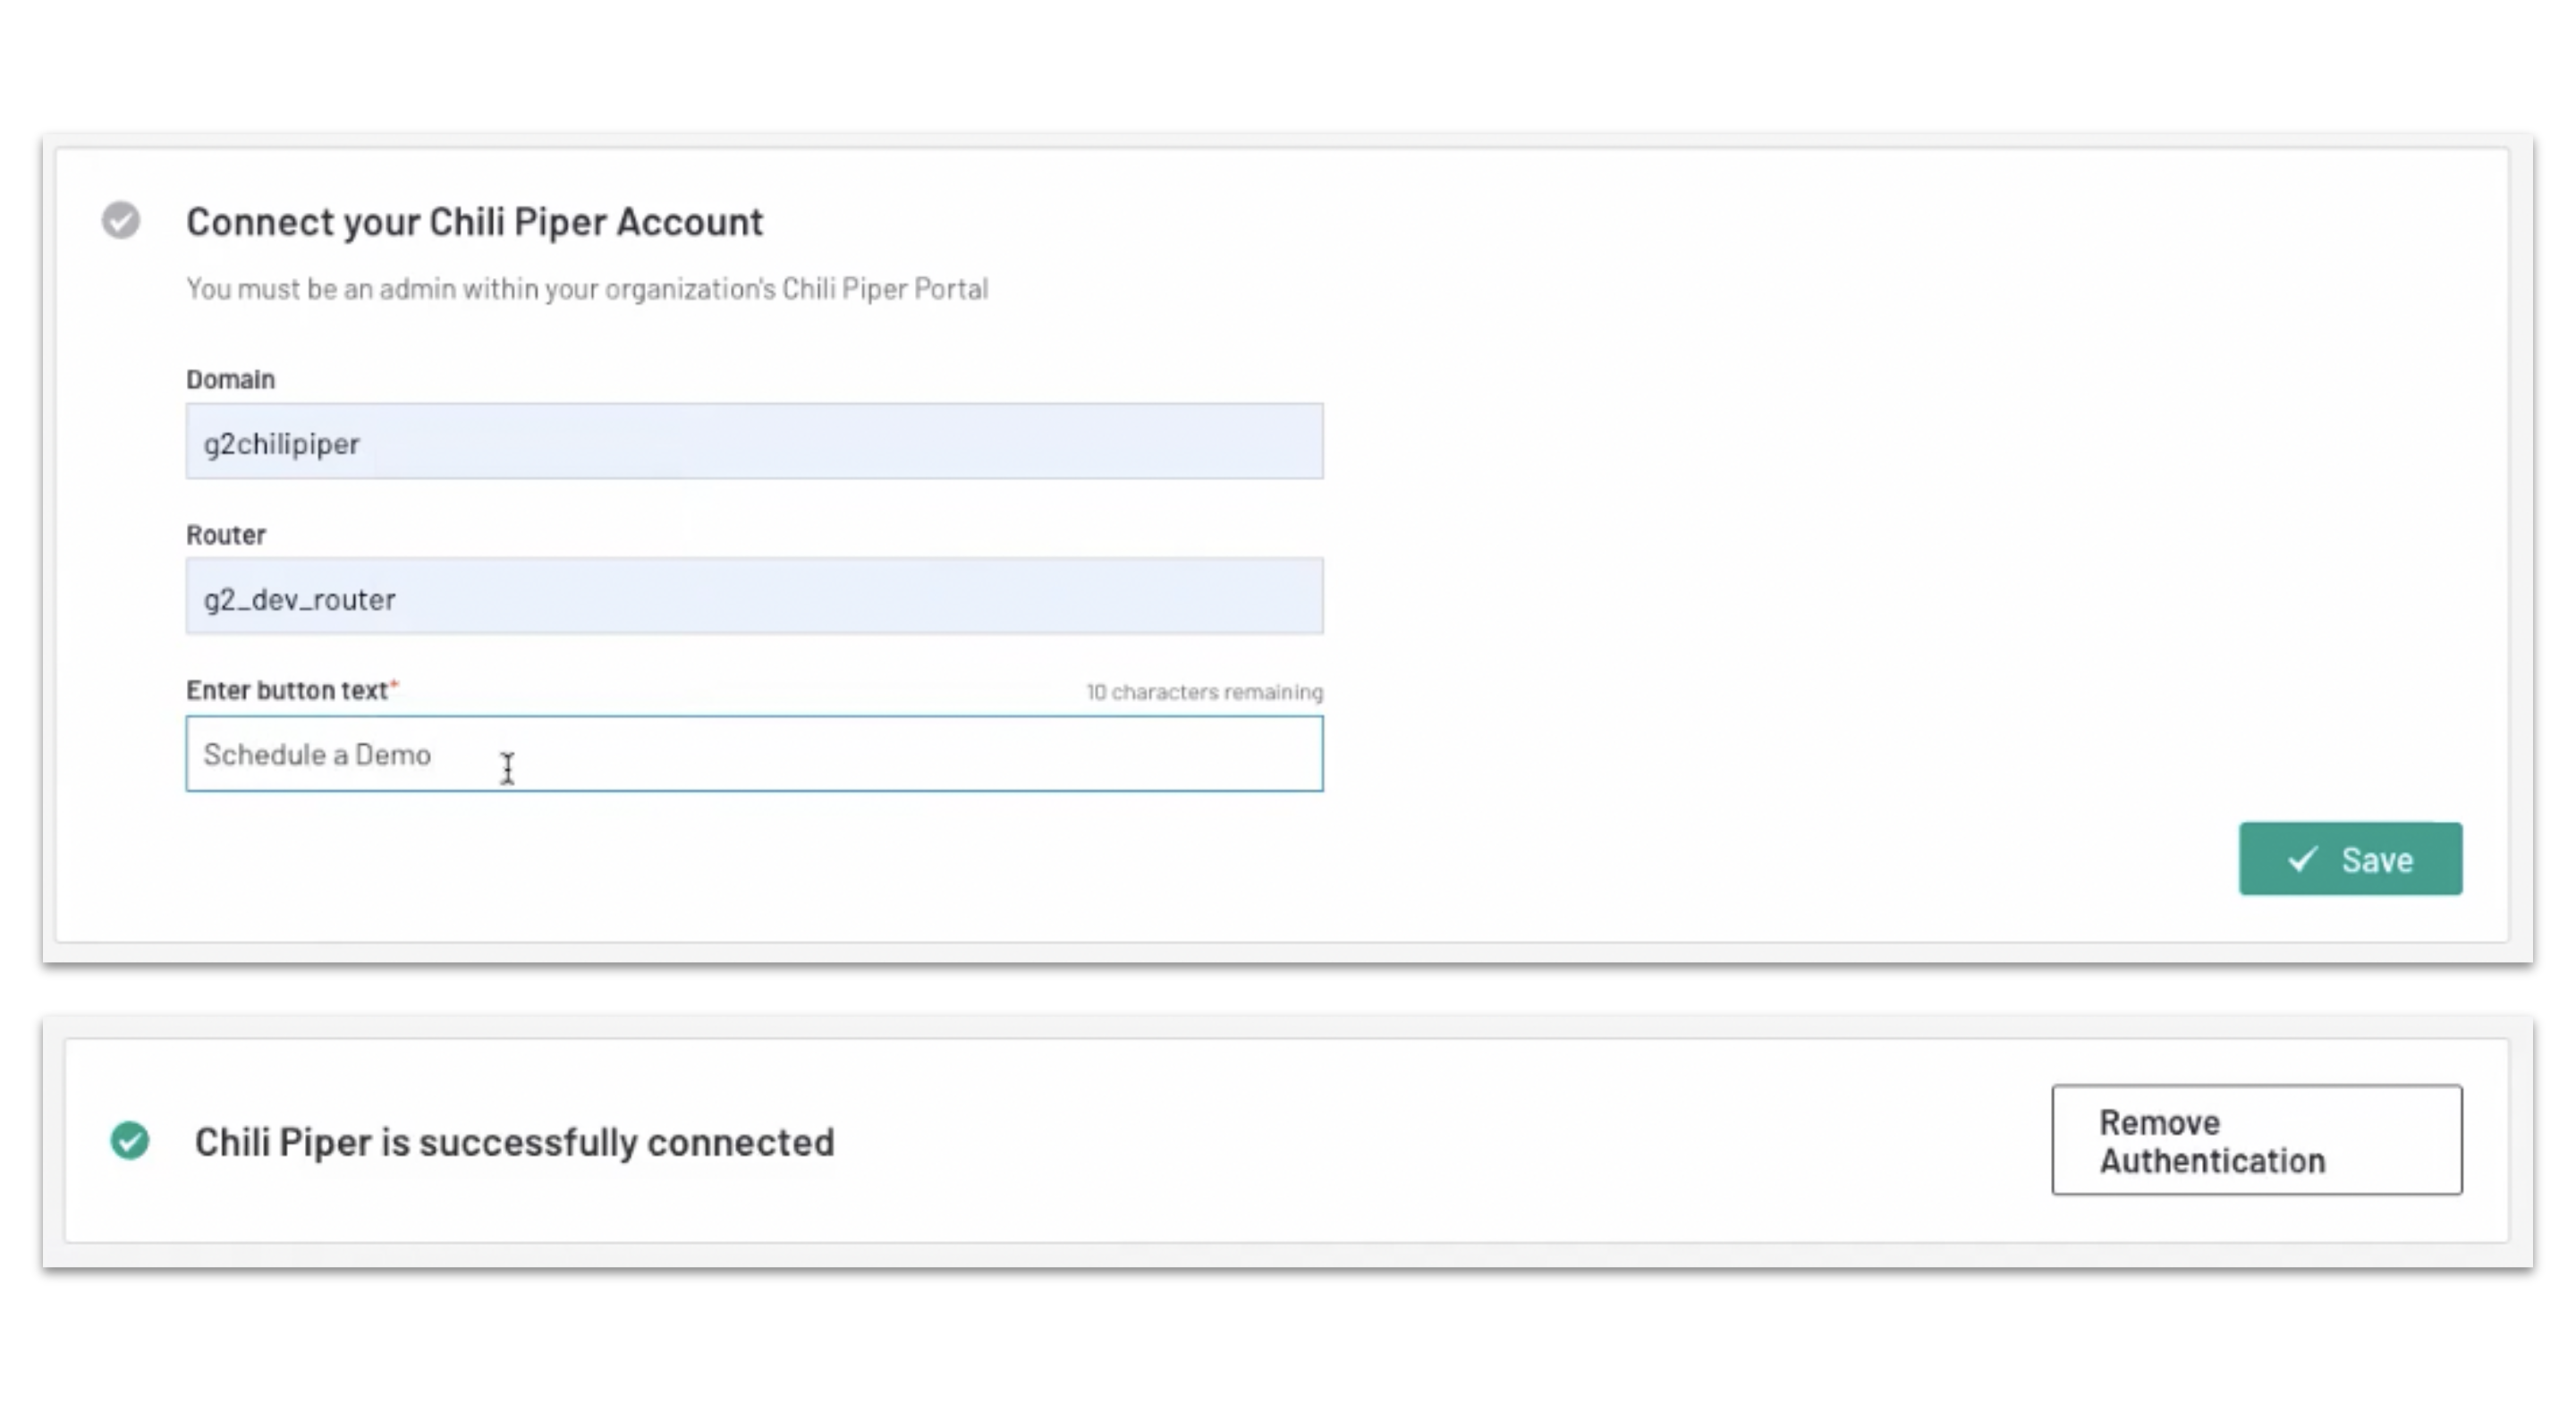Click the word Save on green button
The image size is (2576, 1420).
[x=2377, y=860]
